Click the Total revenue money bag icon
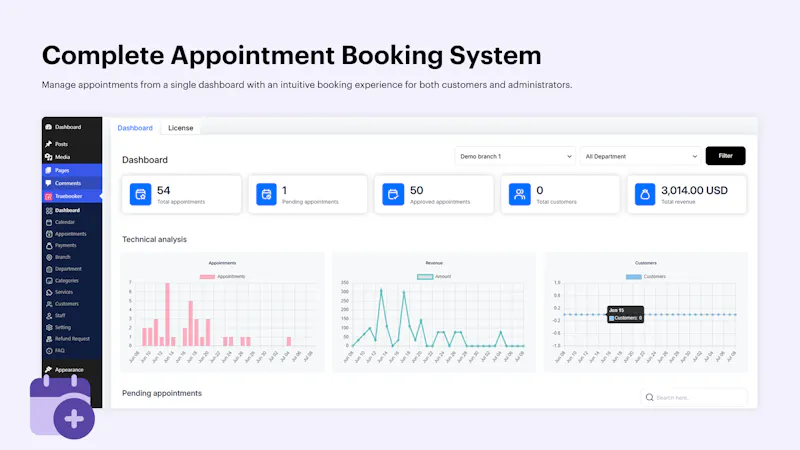Screen dimensions: 800x450 click(645, 194)
